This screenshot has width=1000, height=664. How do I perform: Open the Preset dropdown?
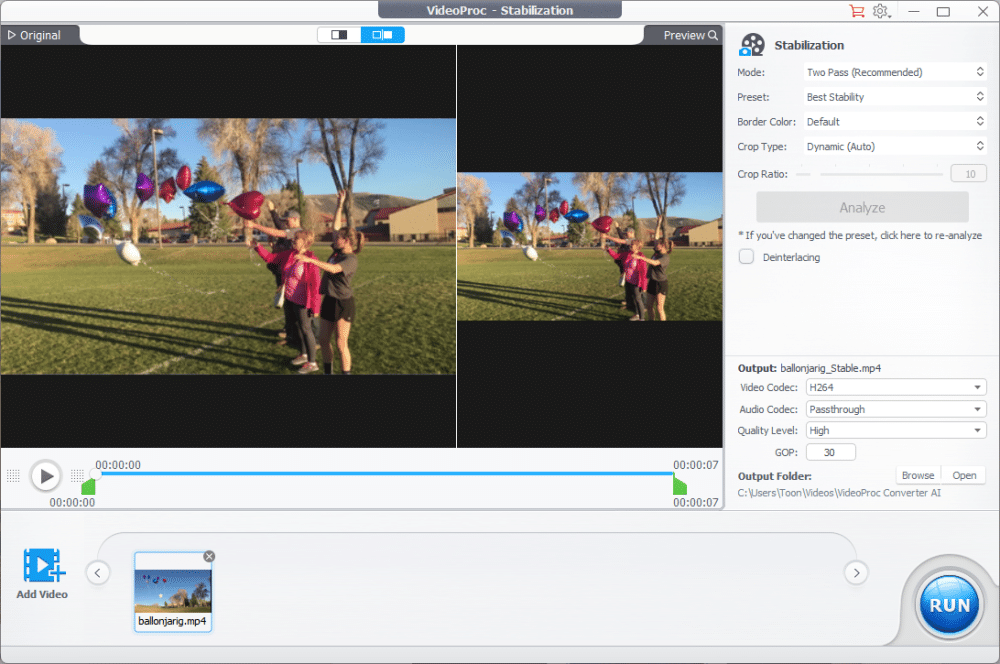tap(895, 97)
